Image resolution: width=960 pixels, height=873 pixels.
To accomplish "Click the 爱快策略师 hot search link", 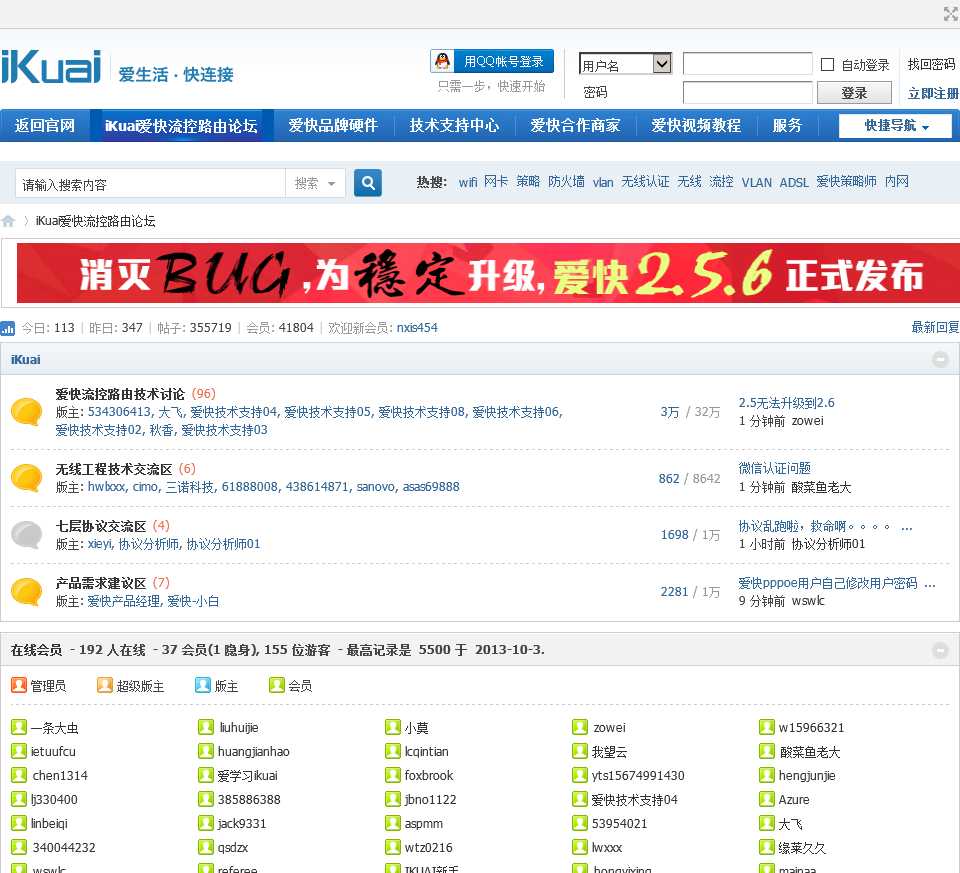I will click(846, 182).
